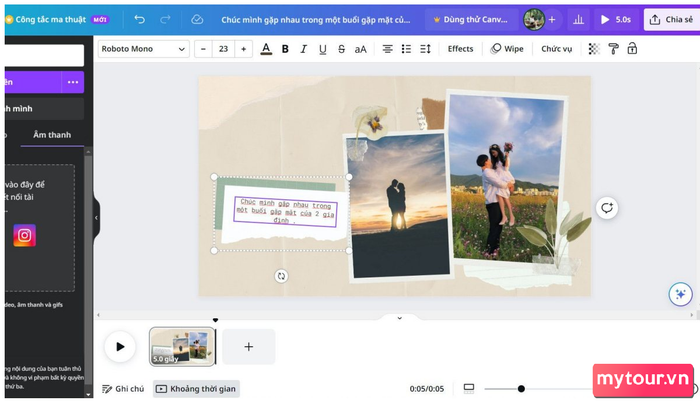Play the timeline preview
The height and width of the screenshot is (405, 700).
coord(120,347)
